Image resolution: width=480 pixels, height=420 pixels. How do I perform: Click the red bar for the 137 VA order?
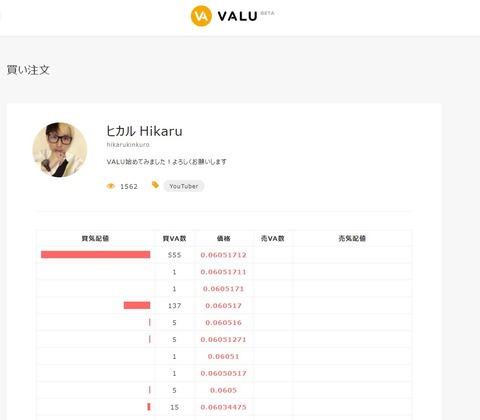tap(137, 305)
